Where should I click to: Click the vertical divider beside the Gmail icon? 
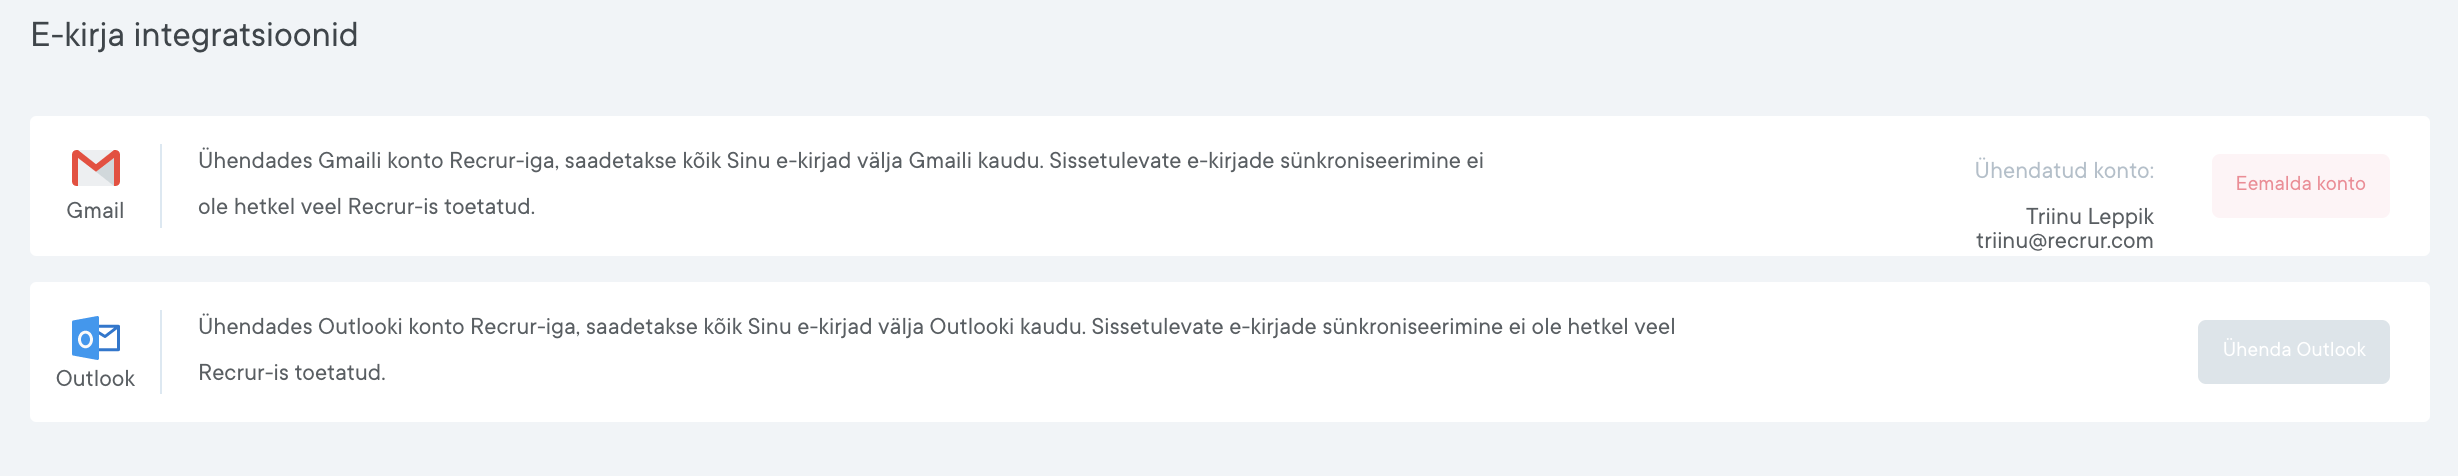click(x=161, y=186)
